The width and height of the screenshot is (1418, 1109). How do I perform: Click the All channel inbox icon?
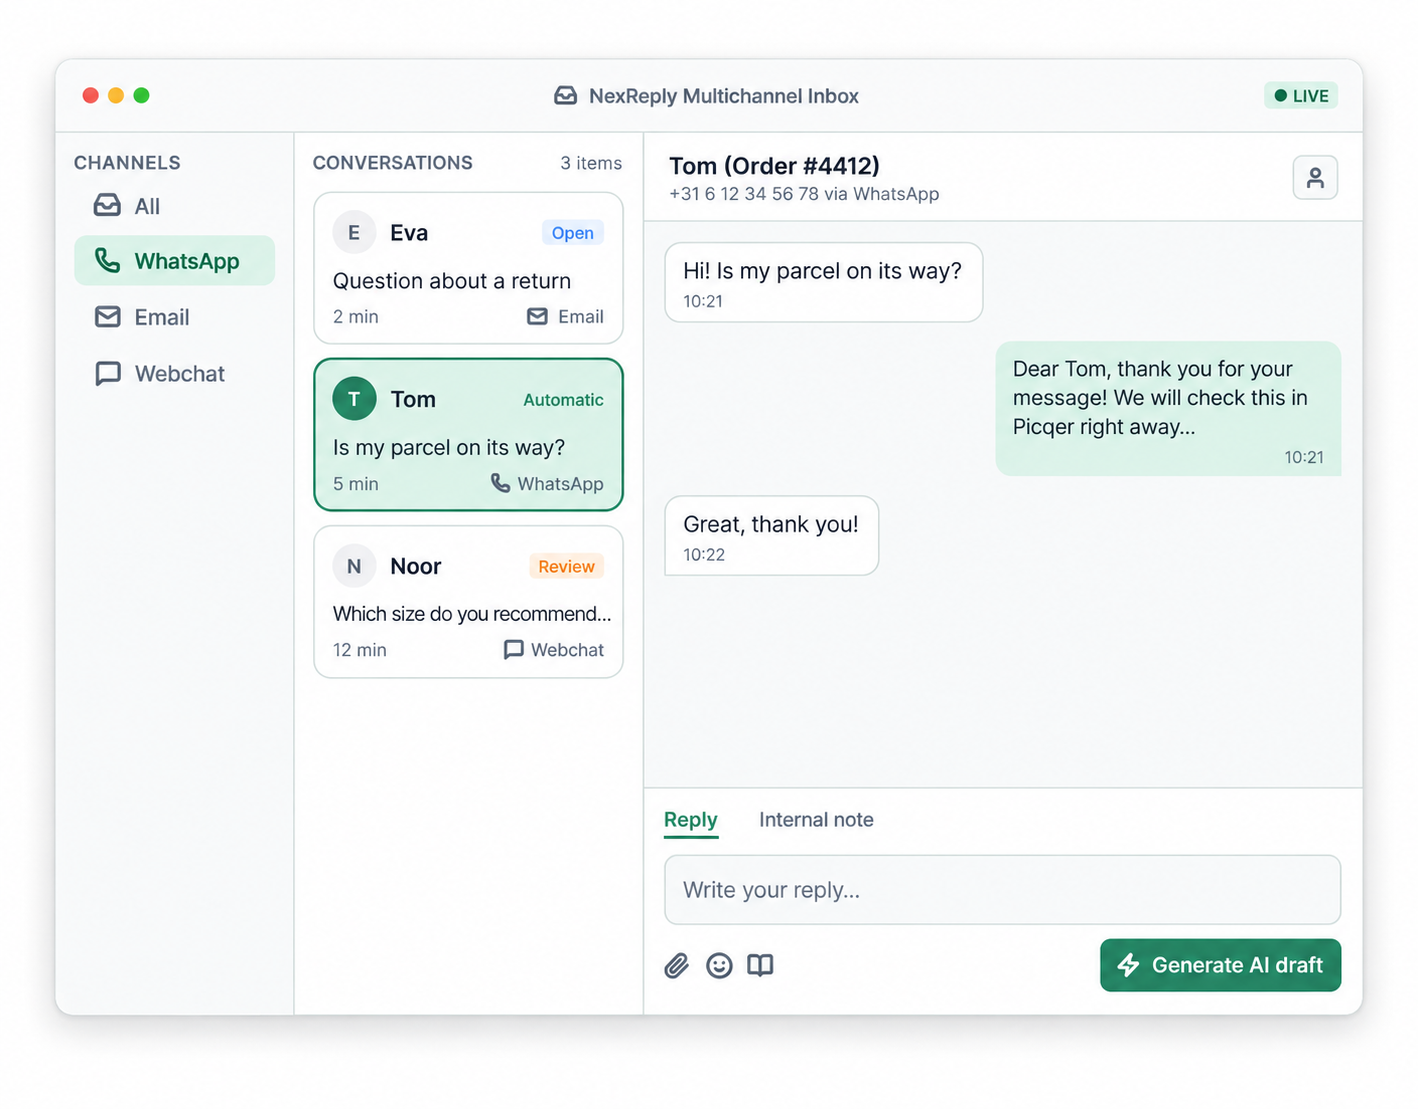(x=107, y=206)
